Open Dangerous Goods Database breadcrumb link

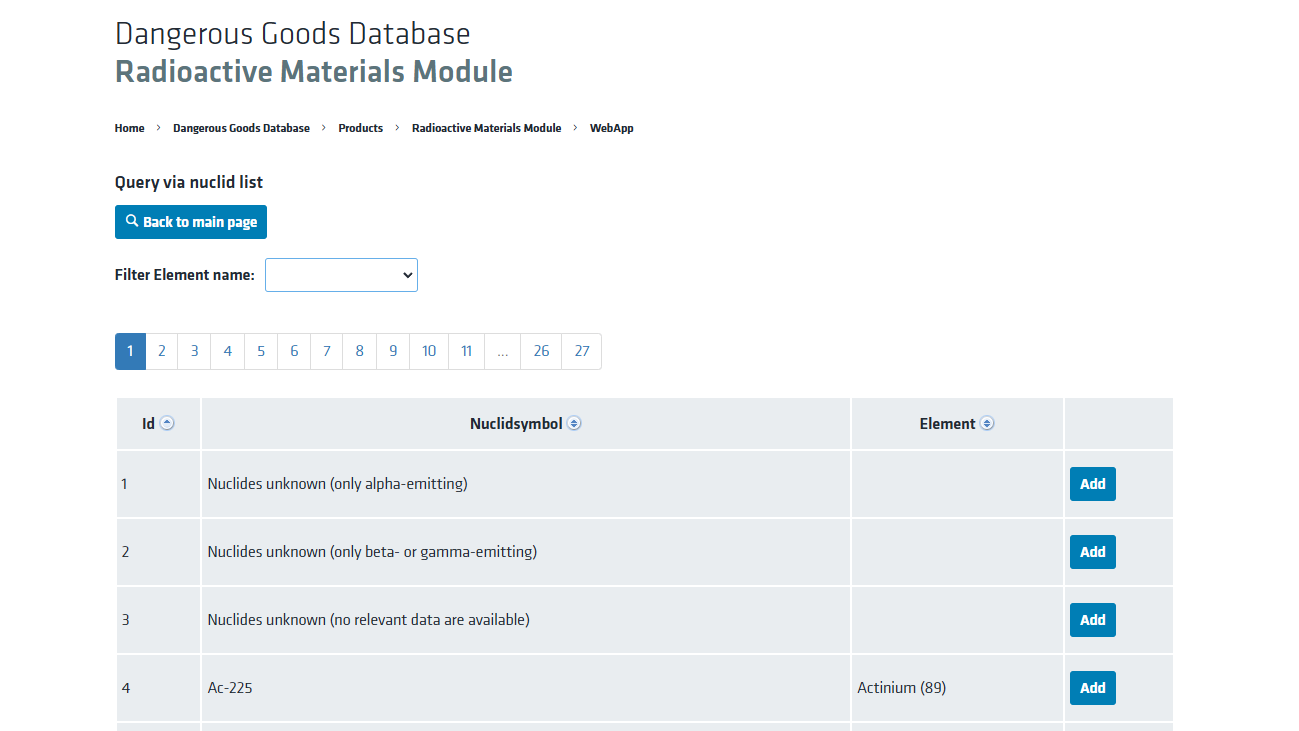click(241, 128)
